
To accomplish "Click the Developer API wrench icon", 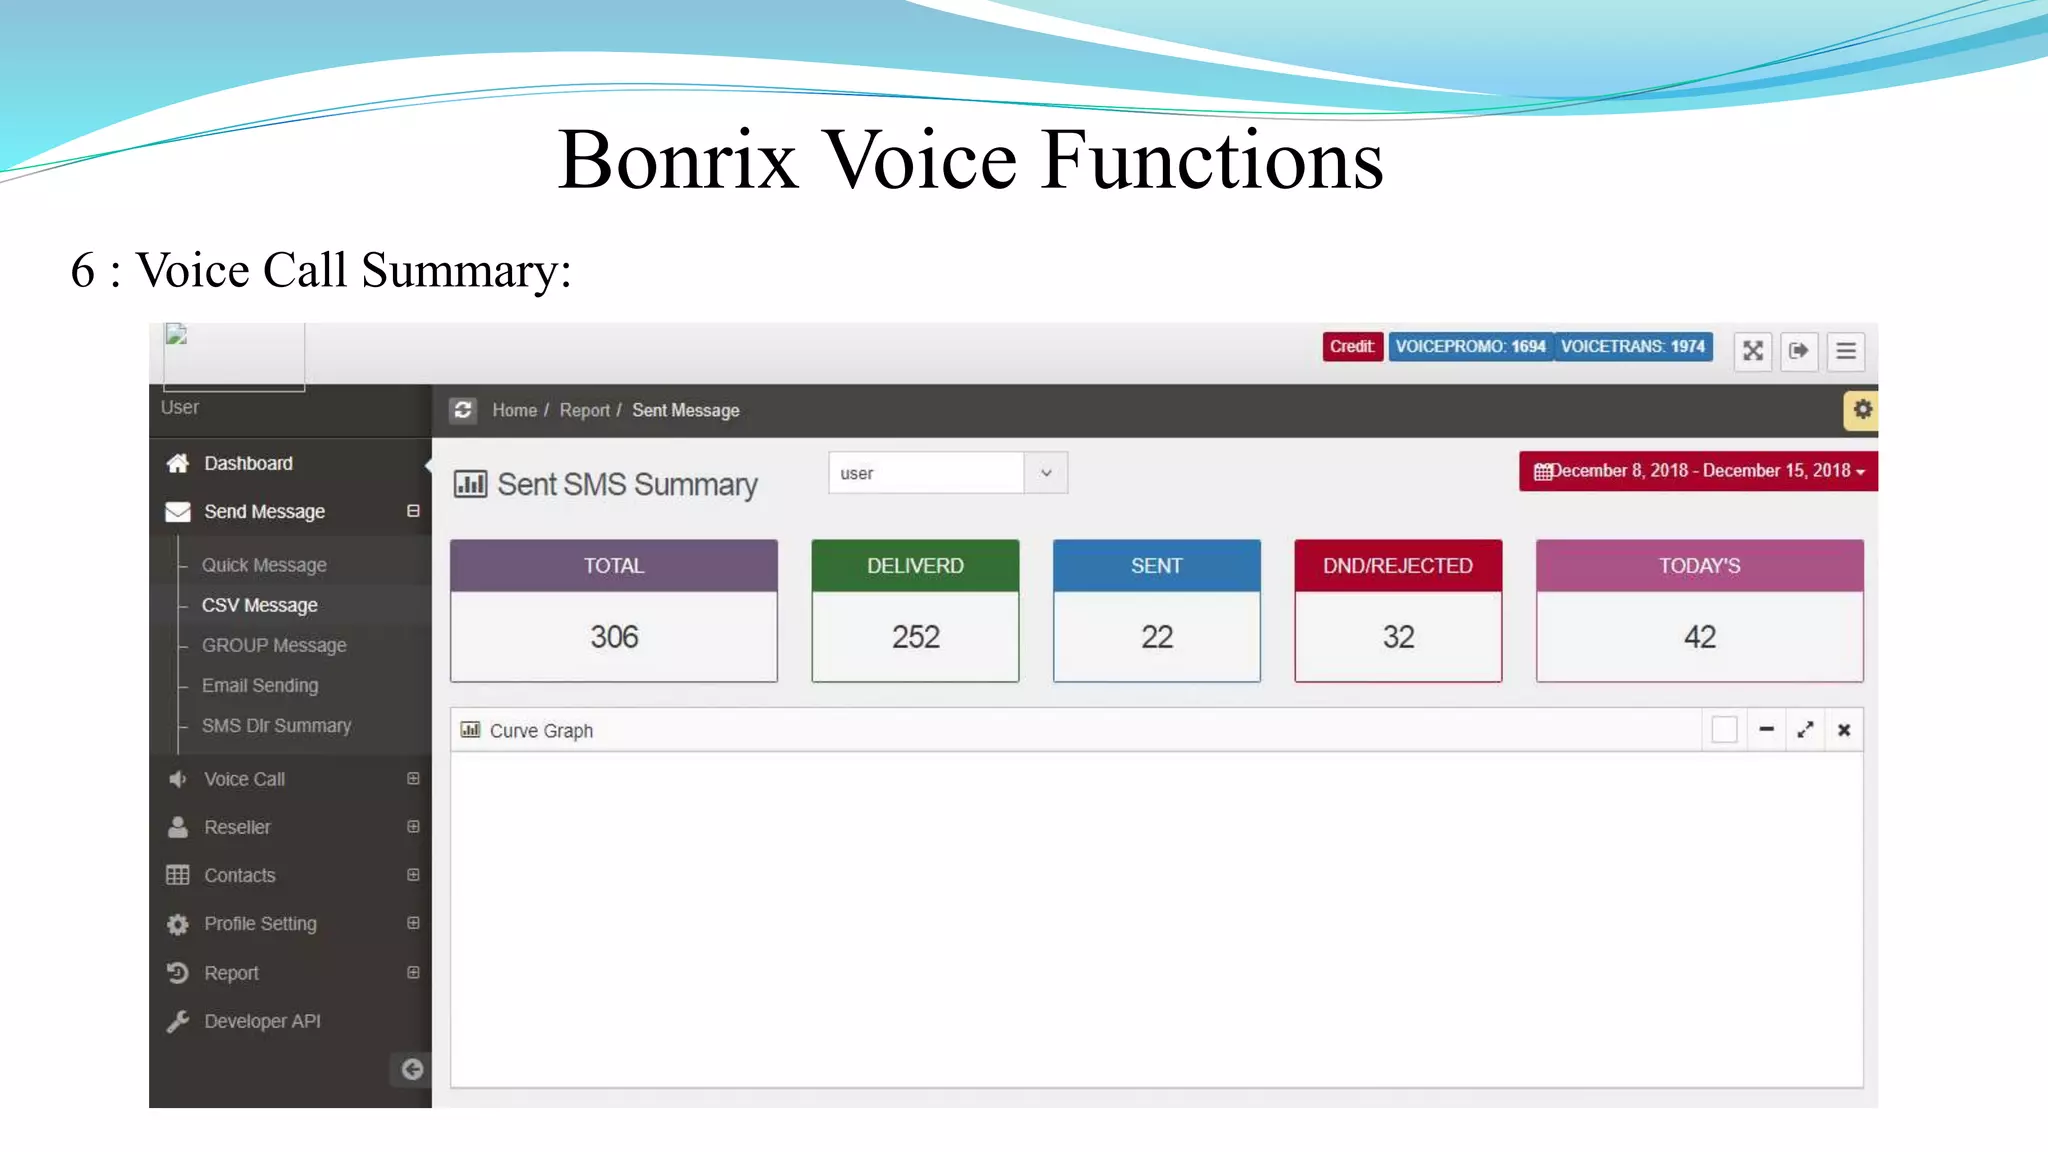I will [178, 1021].
